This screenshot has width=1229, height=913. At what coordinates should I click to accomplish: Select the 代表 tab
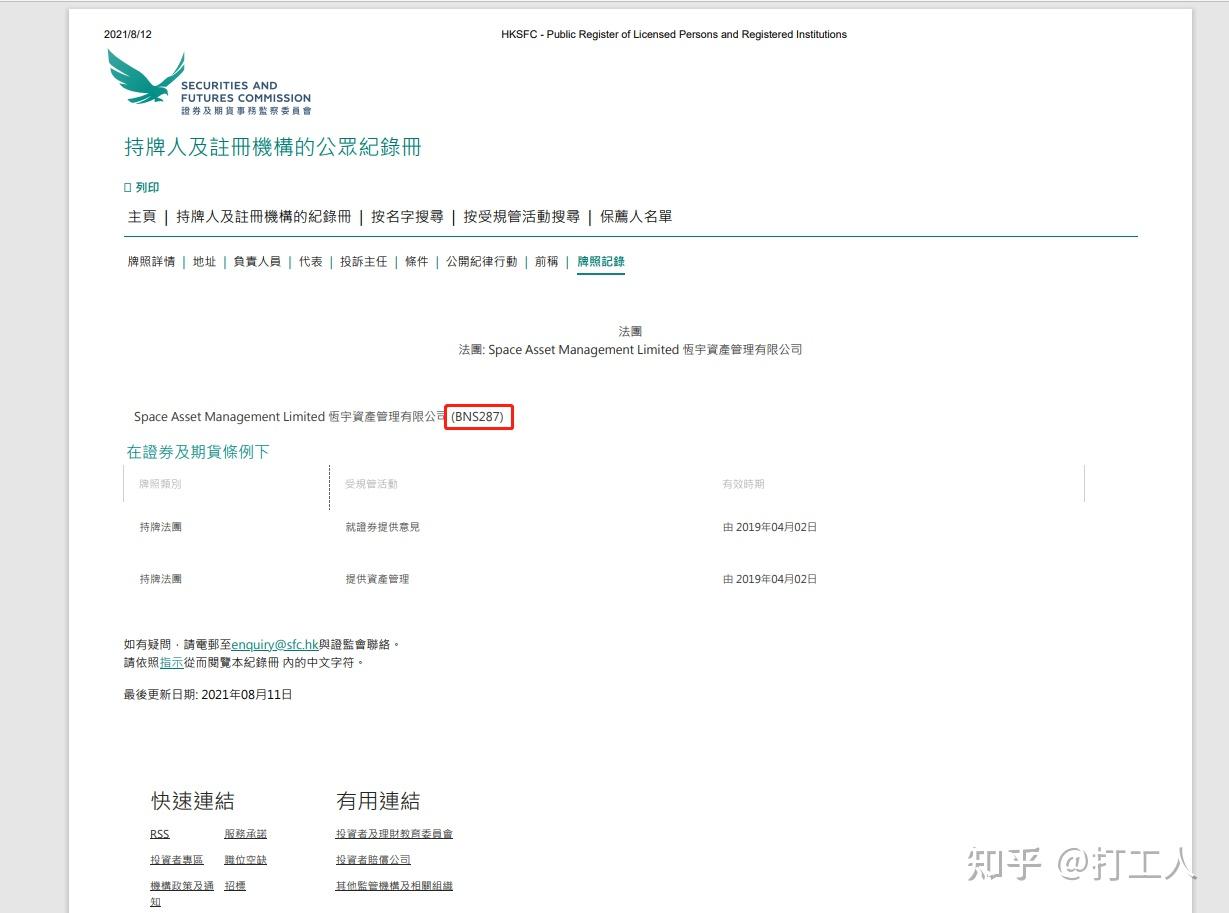tap(311, 261)
